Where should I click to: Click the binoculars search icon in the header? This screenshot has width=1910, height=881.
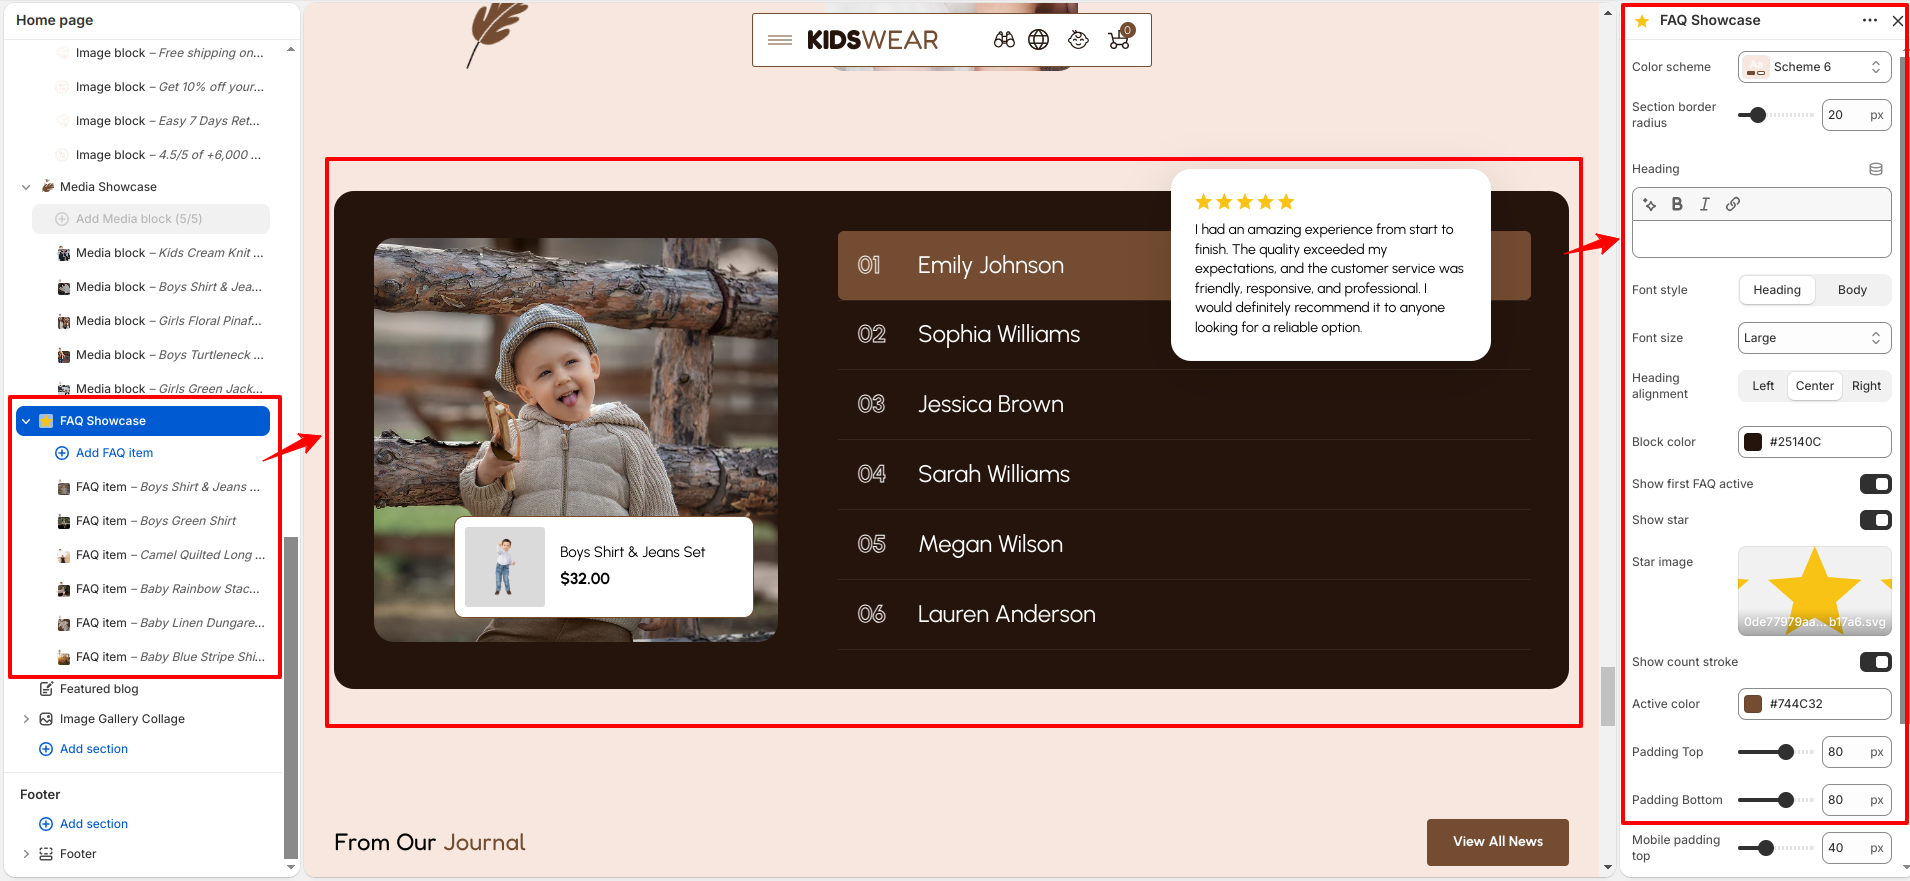1004,39
